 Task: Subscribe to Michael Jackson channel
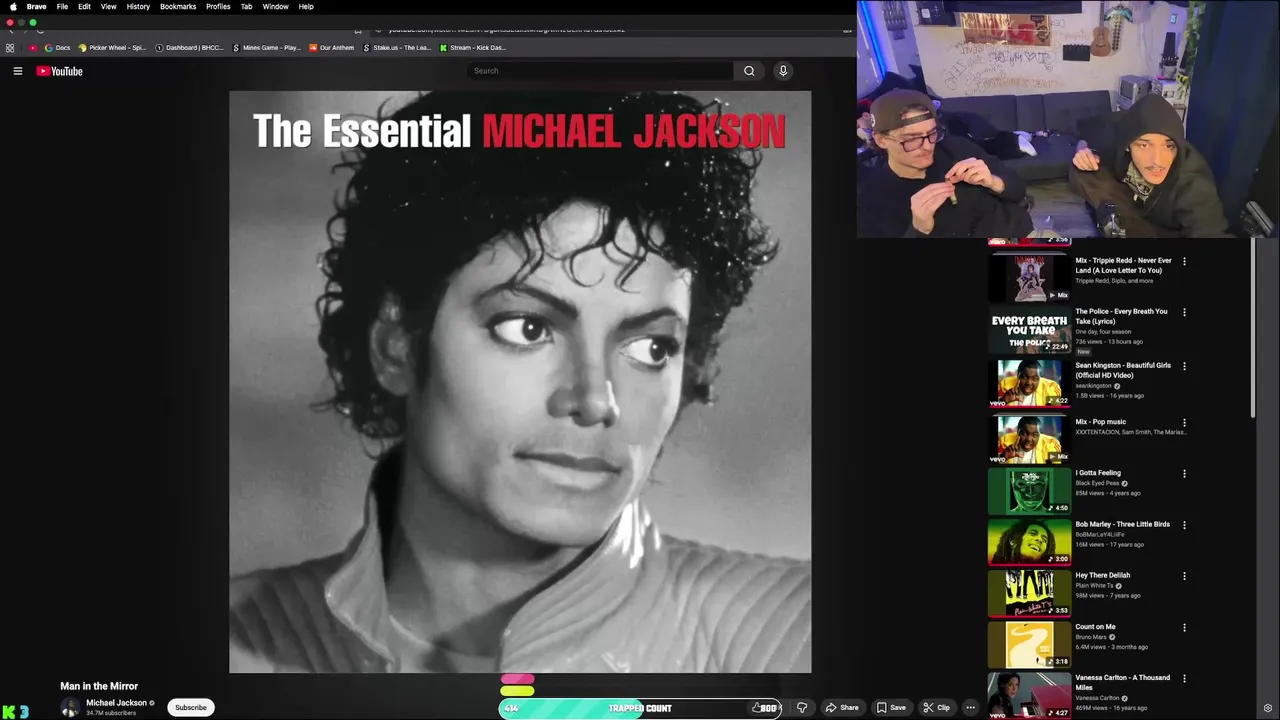190,707
